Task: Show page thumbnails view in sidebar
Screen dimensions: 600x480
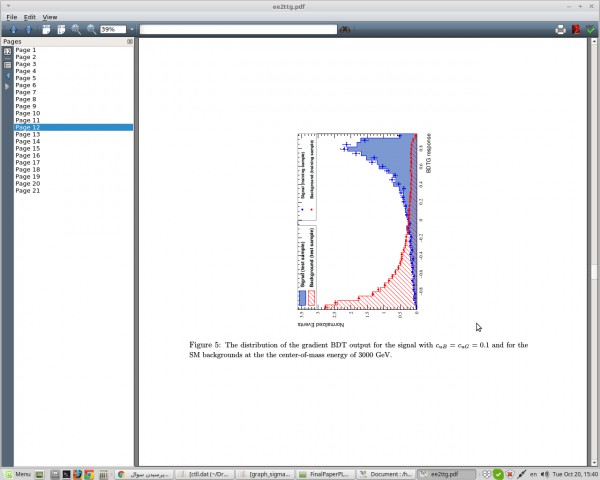Action: (7, 51)
